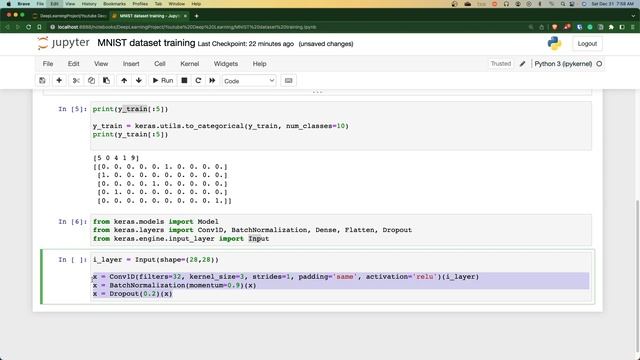Click the Dropout(0.2)(x) line
This screenshot has width=640, height=360.
click(x=132, y=294)
